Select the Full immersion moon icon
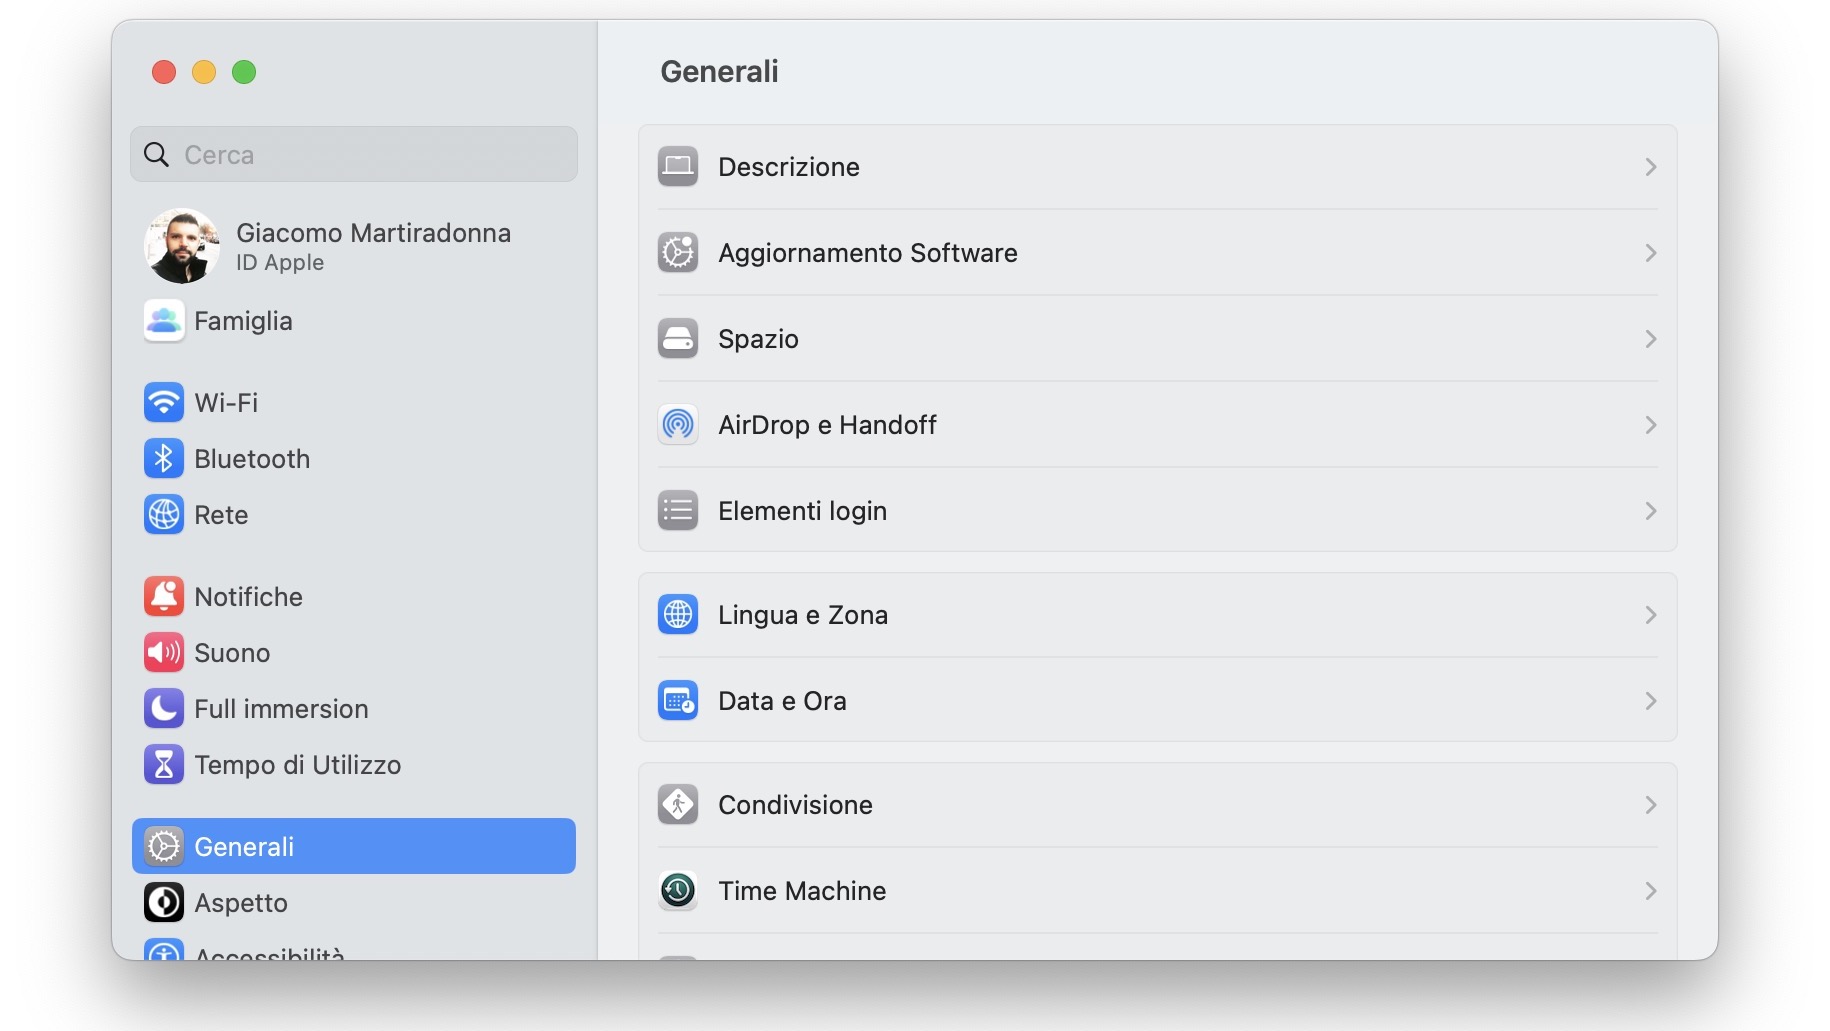This screenshot has height=1031, width=1830. point(164,709)
